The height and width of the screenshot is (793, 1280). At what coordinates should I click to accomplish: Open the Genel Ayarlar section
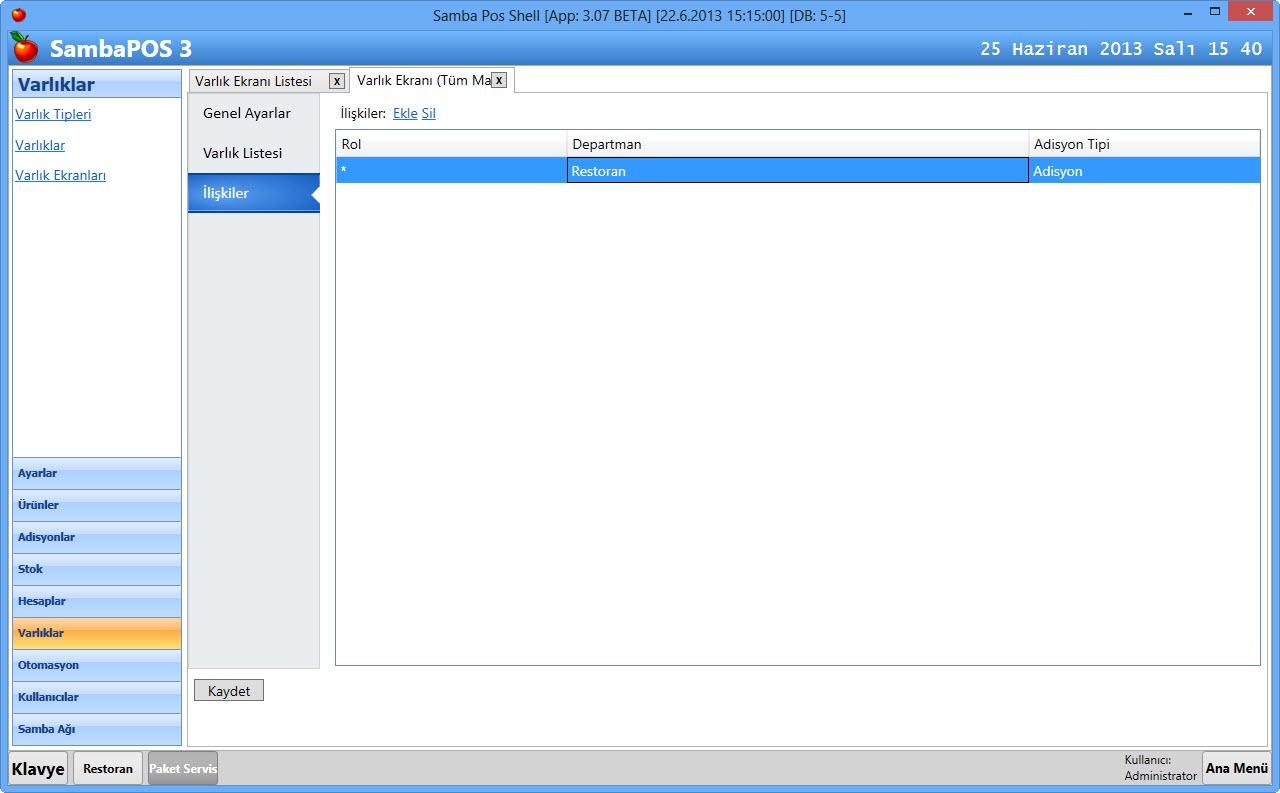(247, 113)
